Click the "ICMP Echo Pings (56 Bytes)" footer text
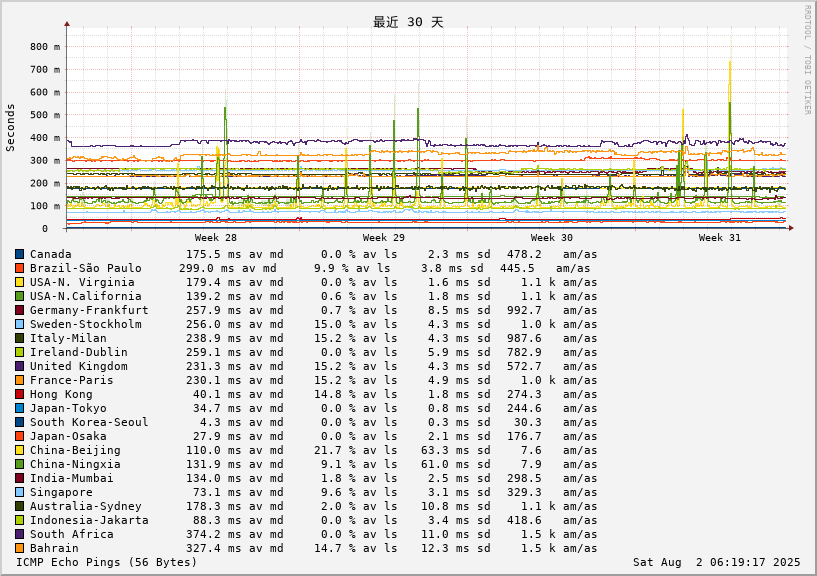The image size is (817, 576). coord(107,562)
